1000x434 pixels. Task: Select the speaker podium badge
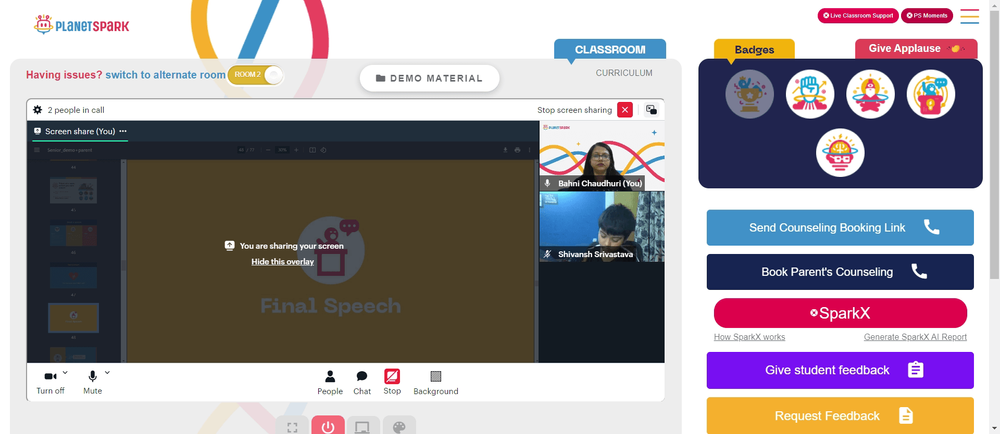click(930, 94)
